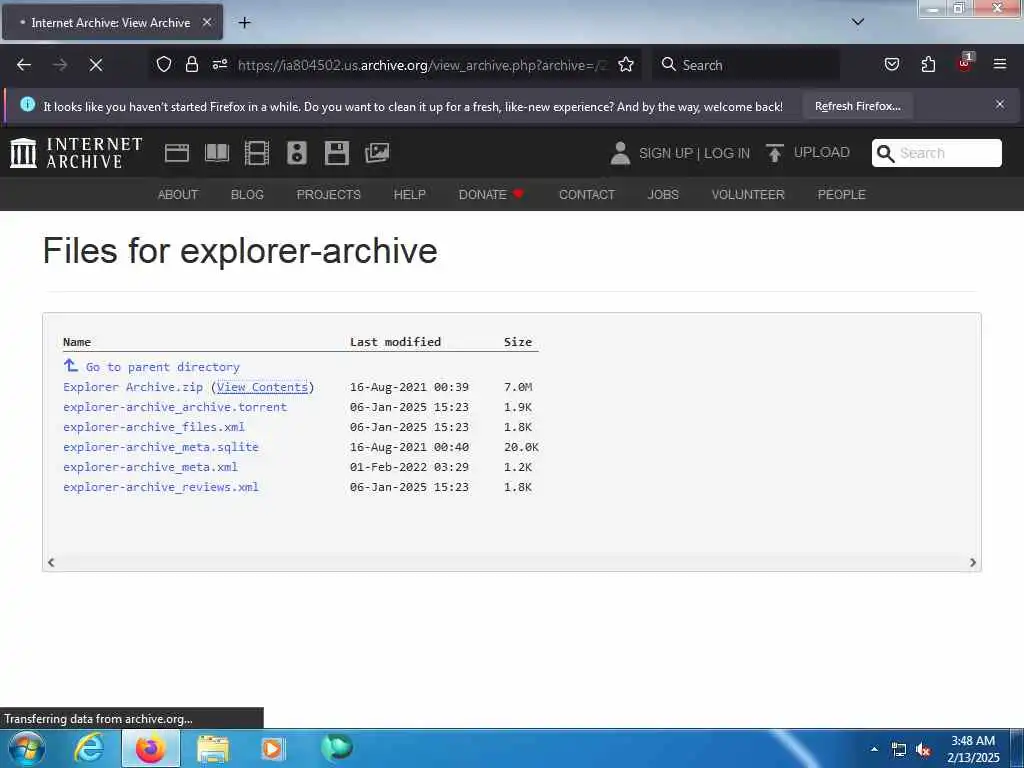Screen dimensions: 1024x768
Task: Open the DONATE menu item
Action: point(491,195)
